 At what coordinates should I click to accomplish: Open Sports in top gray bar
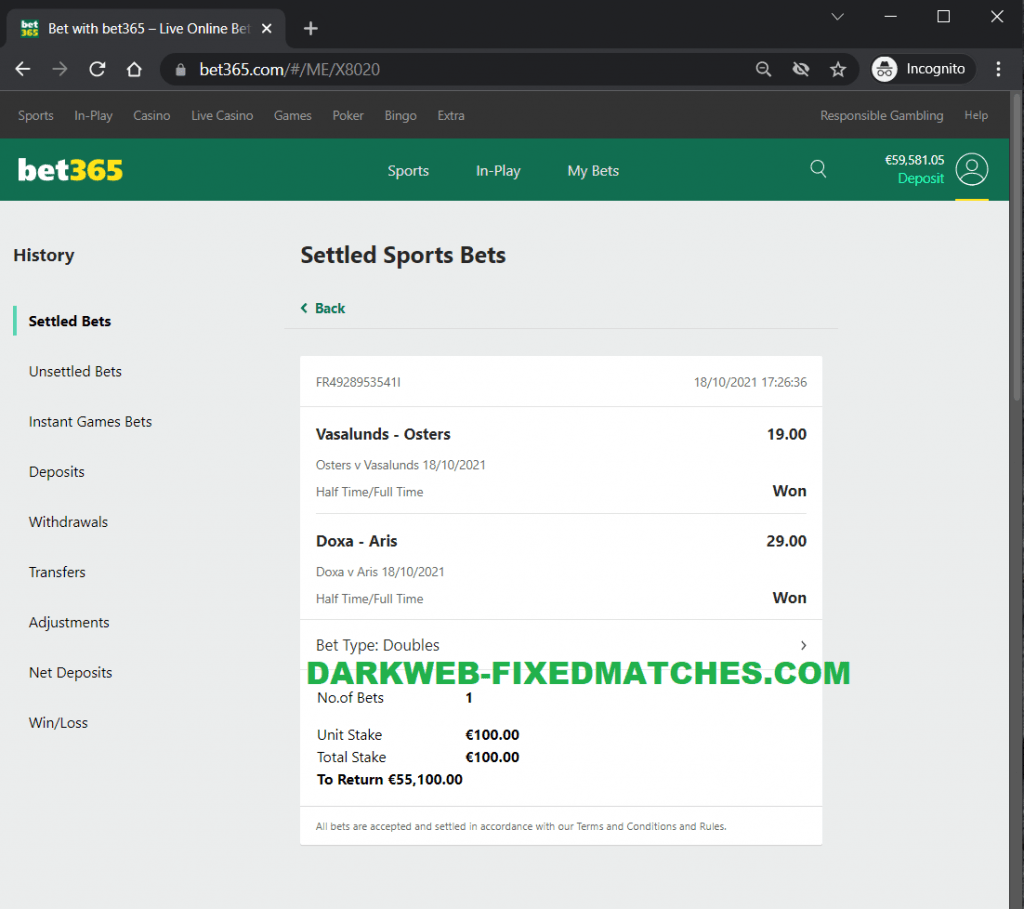click(36, 116)
